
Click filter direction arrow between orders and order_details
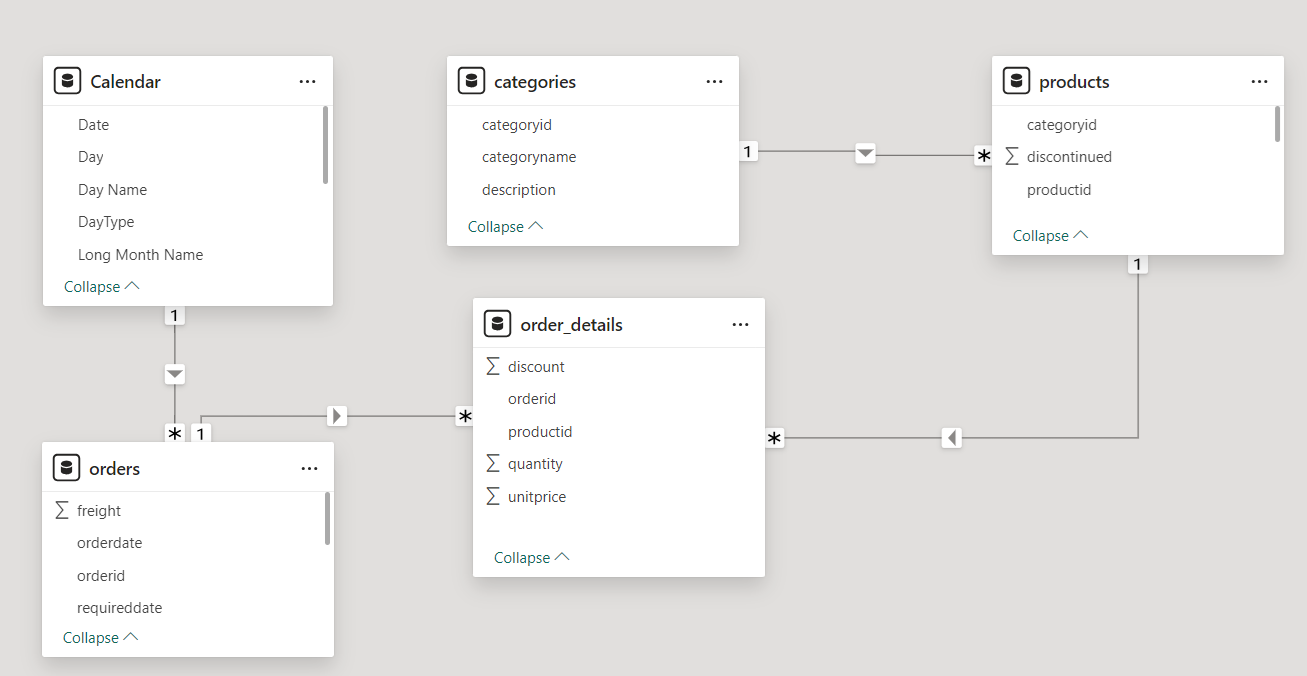click(x=337, y=415)
